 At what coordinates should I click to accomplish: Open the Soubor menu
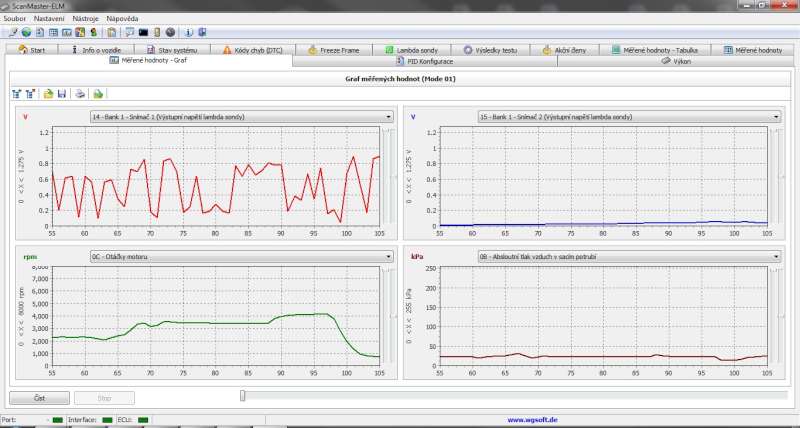(15, 19)
